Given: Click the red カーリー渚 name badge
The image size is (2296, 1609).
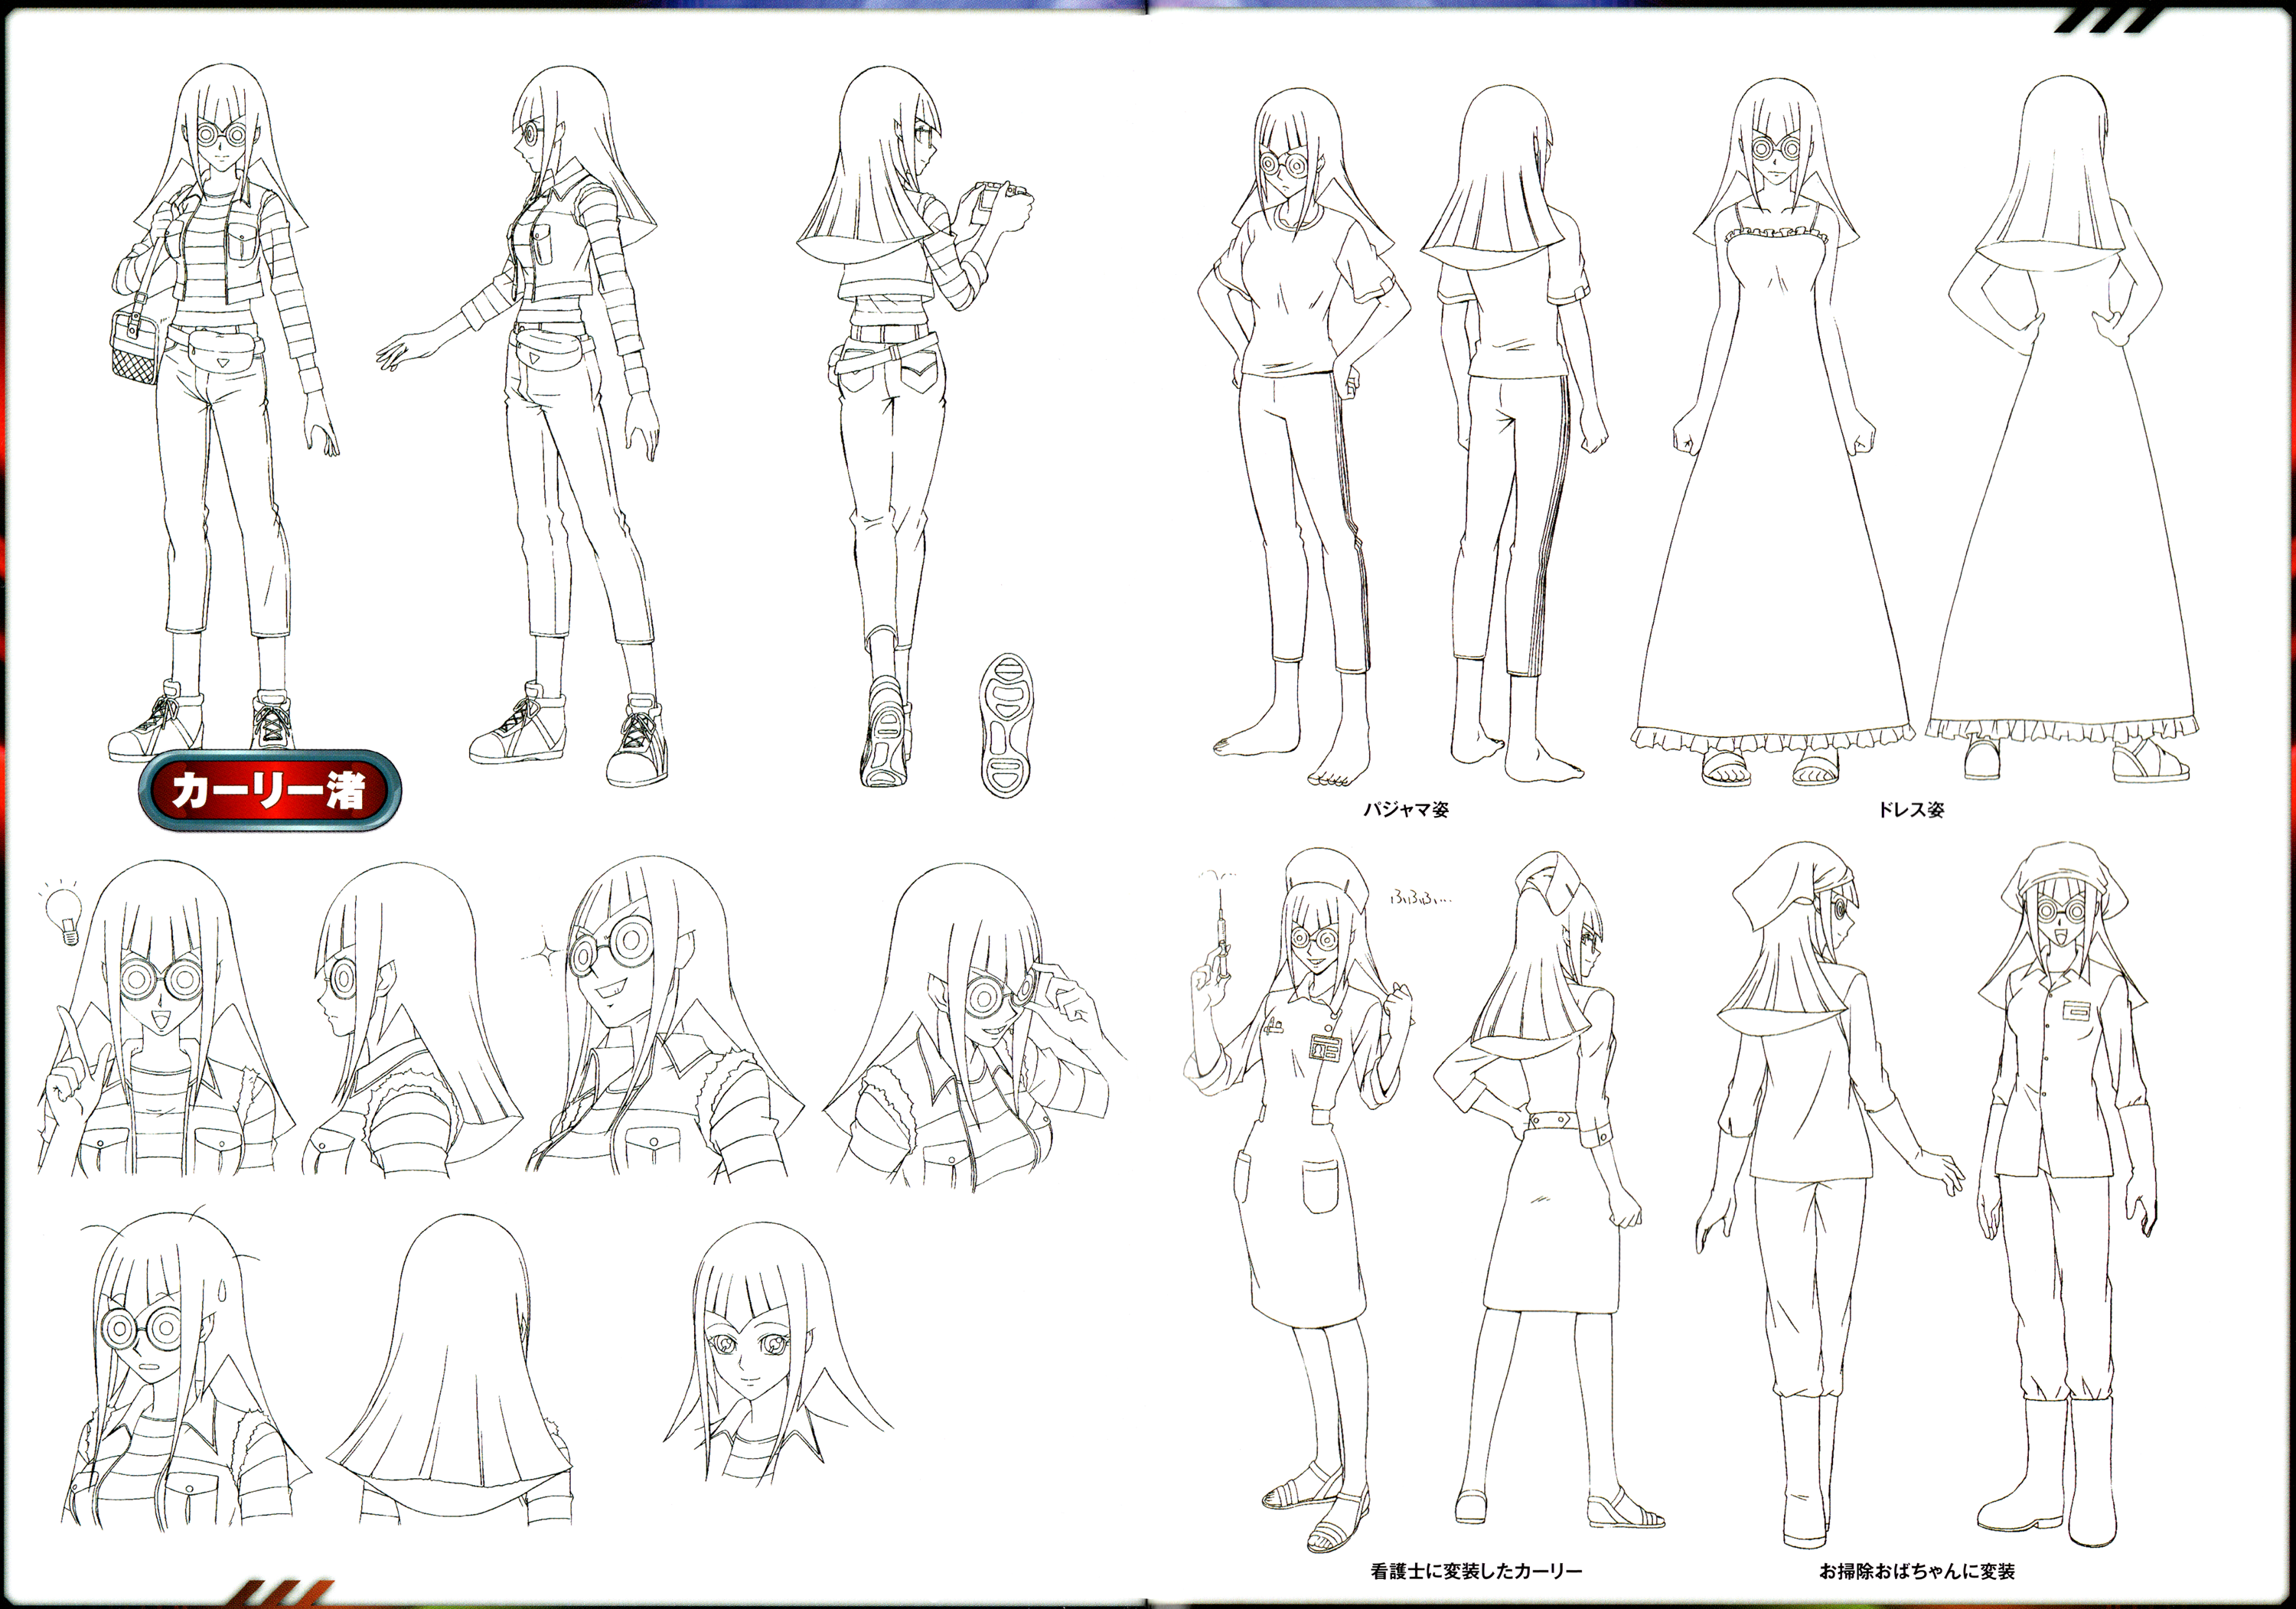Looking at the screenshot, I should (x=270, y=791).
